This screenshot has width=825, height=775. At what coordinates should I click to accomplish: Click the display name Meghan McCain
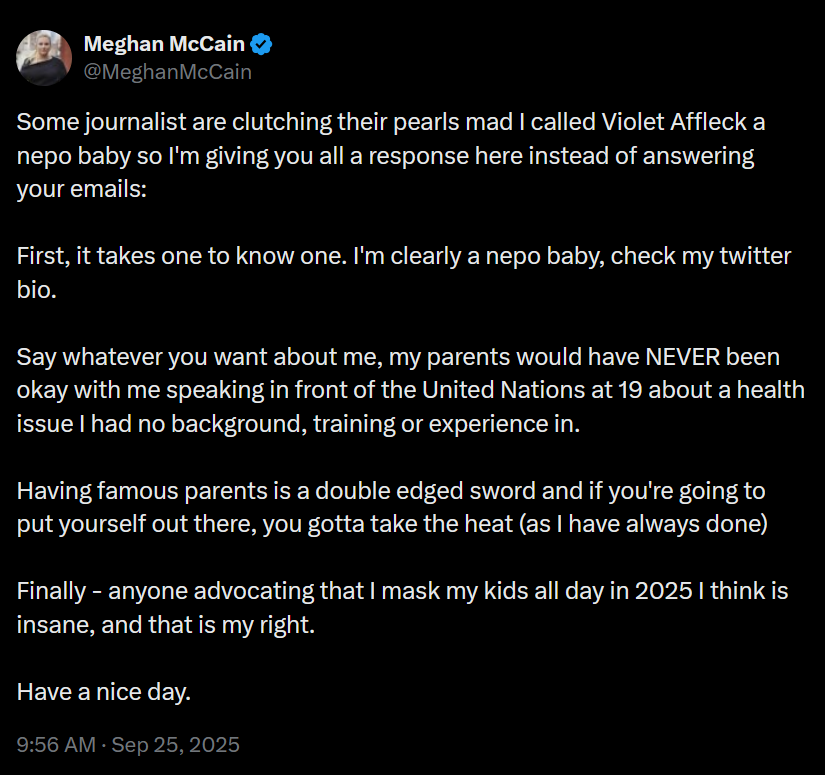coord(164,44)
